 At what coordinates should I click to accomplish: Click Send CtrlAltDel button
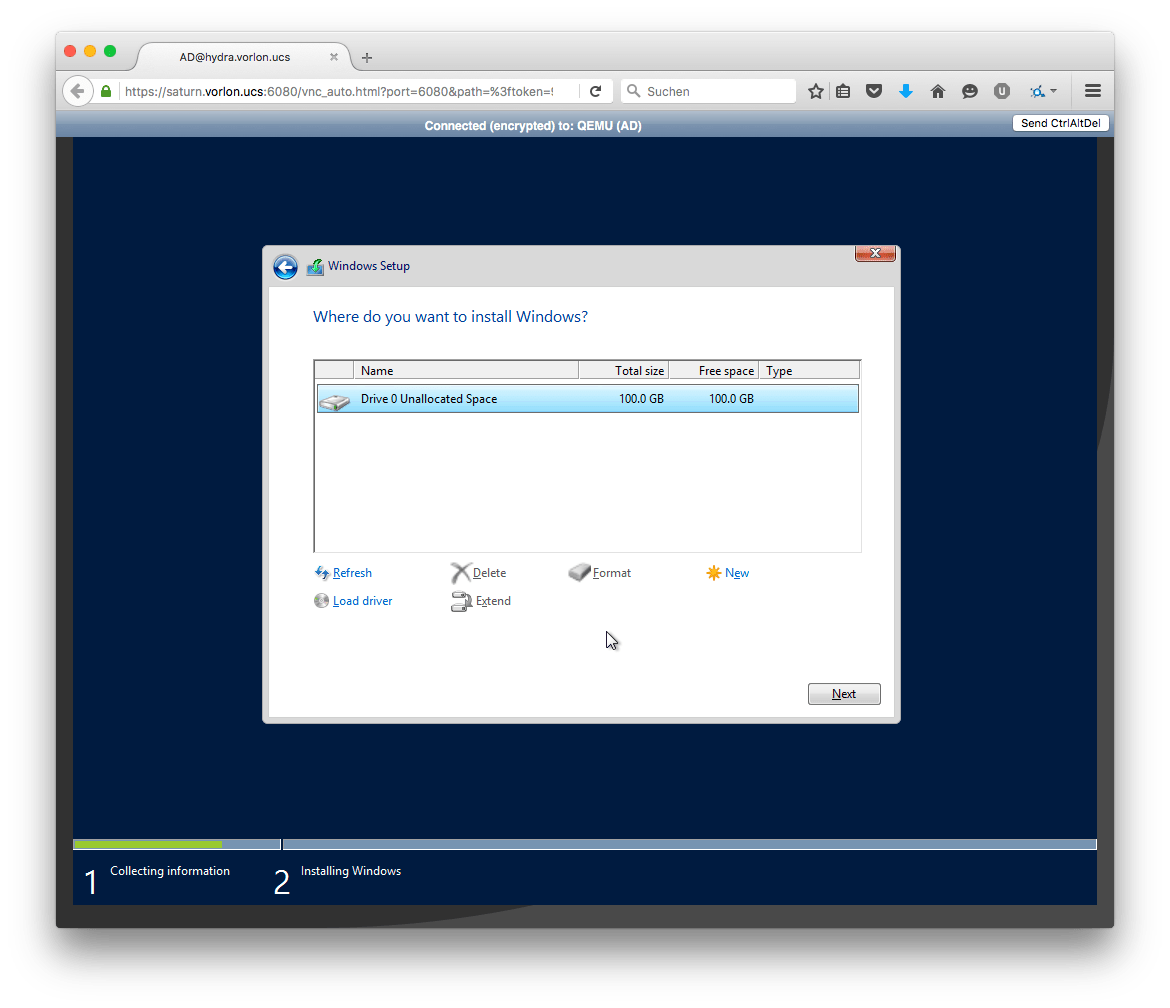1061,123
